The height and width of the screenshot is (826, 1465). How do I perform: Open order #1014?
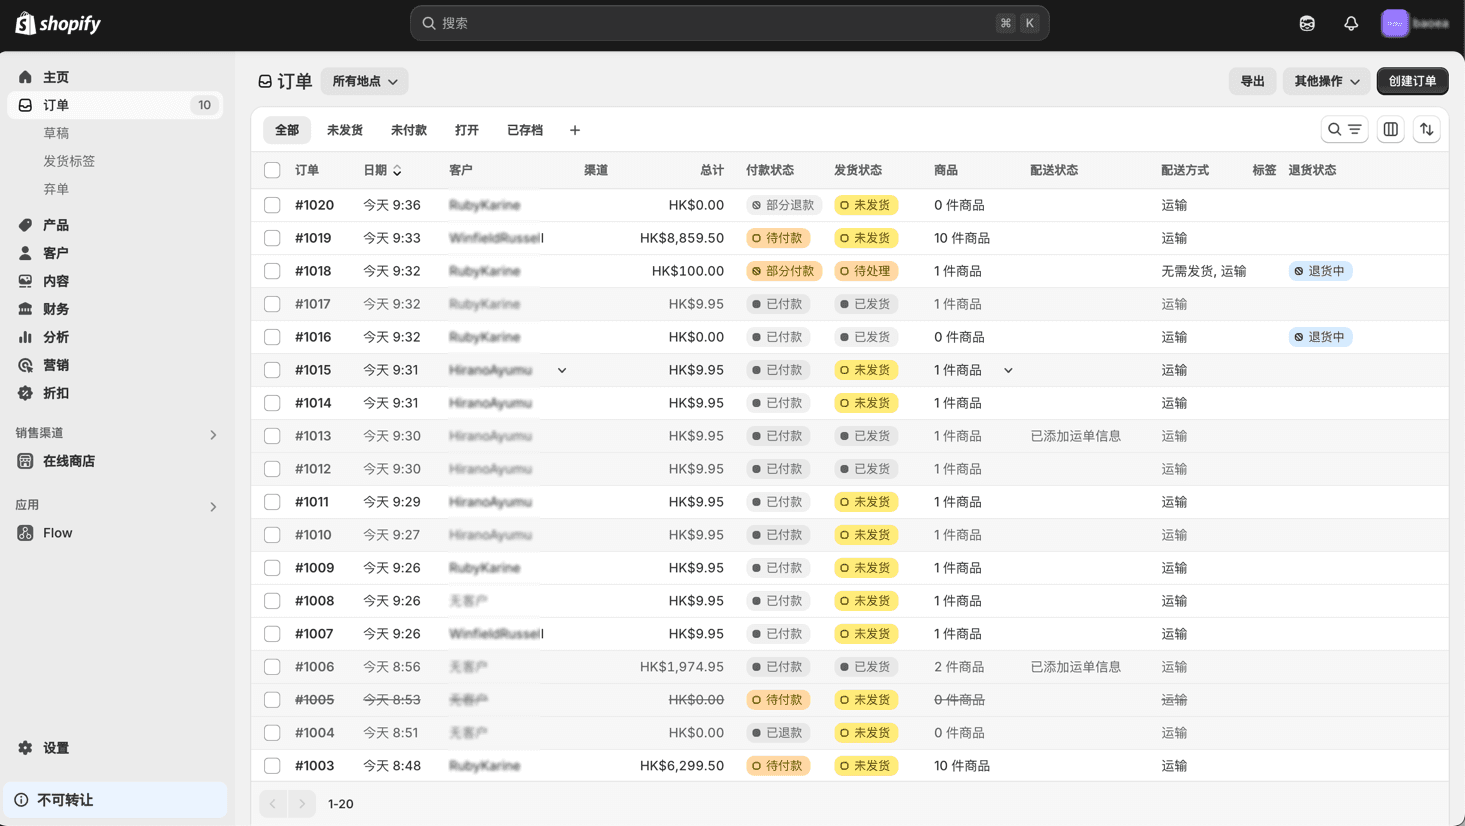point(313,403)
